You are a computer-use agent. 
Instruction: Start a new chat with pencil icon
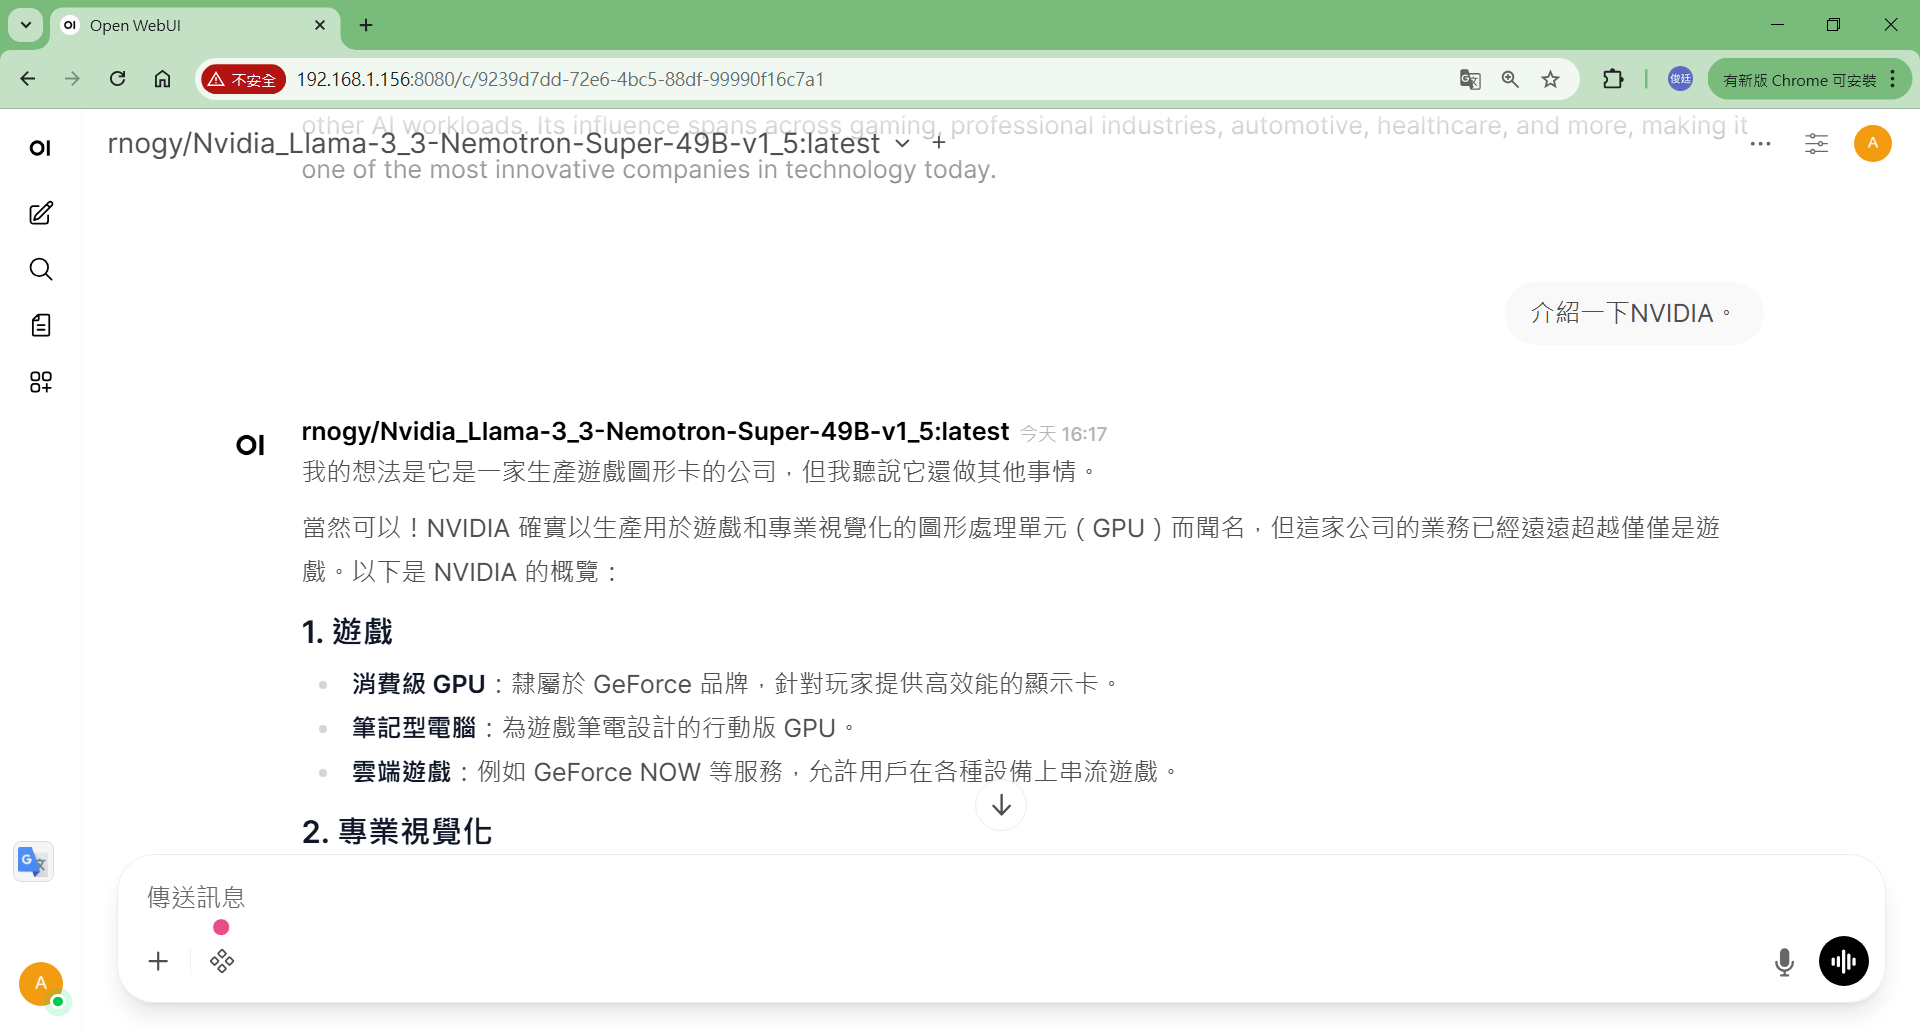pos(41,213)
